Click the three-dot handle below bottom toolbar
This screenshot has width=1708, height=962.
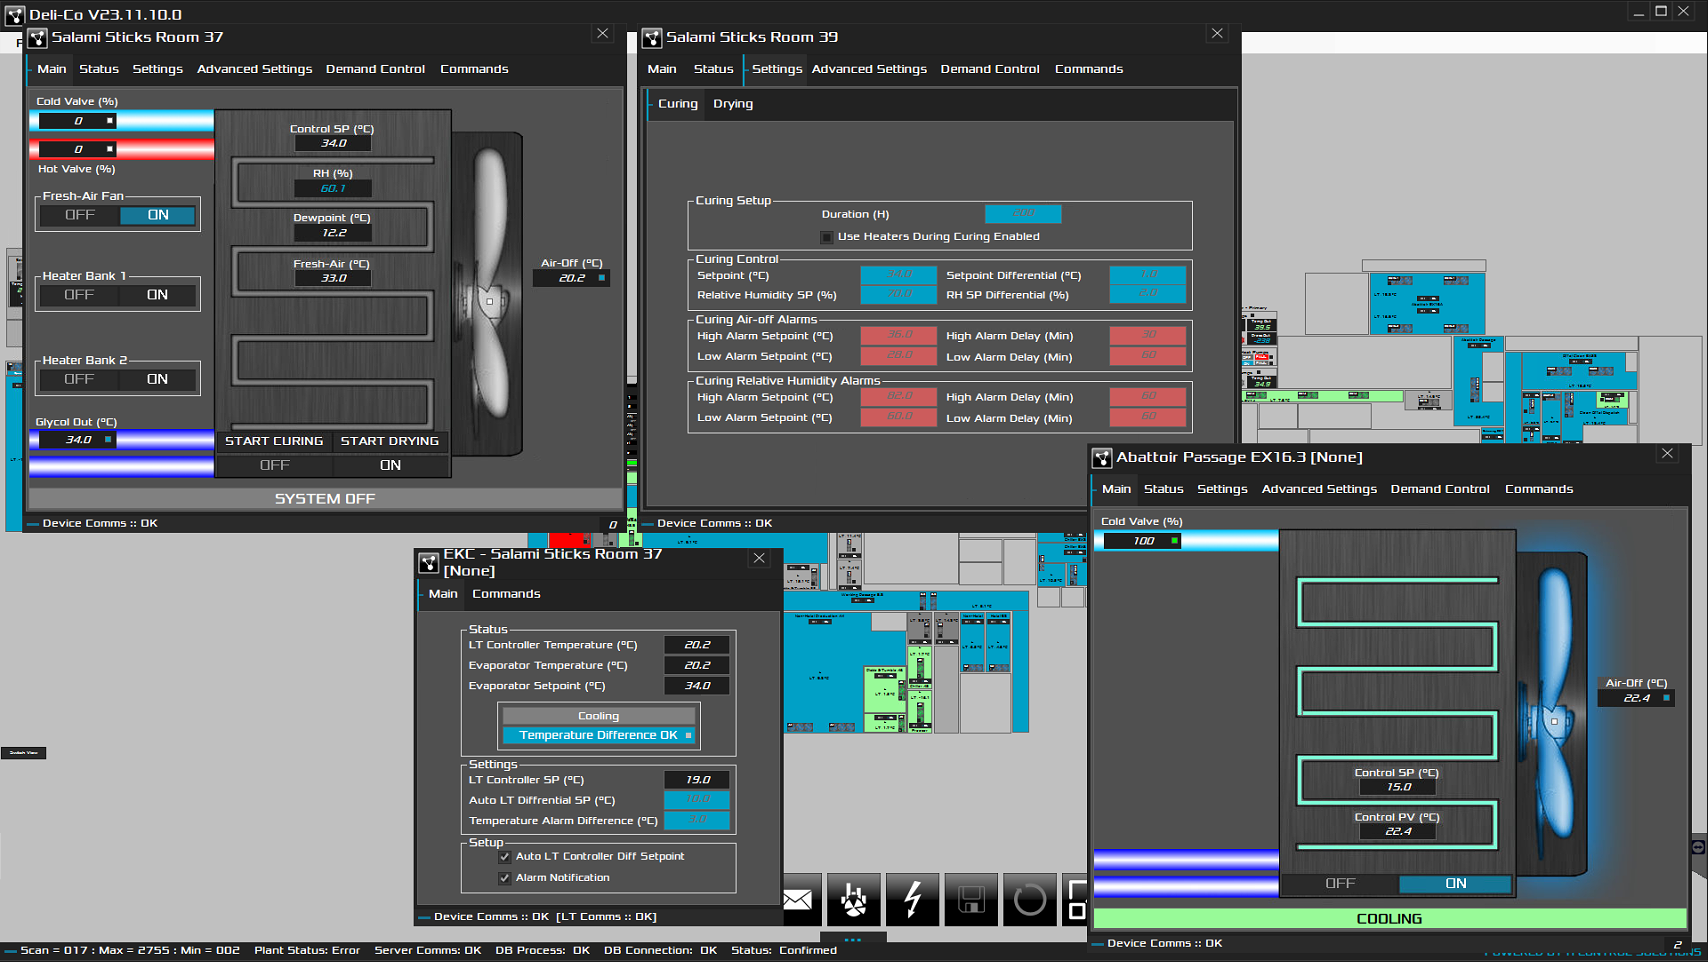tap(852, 940)
